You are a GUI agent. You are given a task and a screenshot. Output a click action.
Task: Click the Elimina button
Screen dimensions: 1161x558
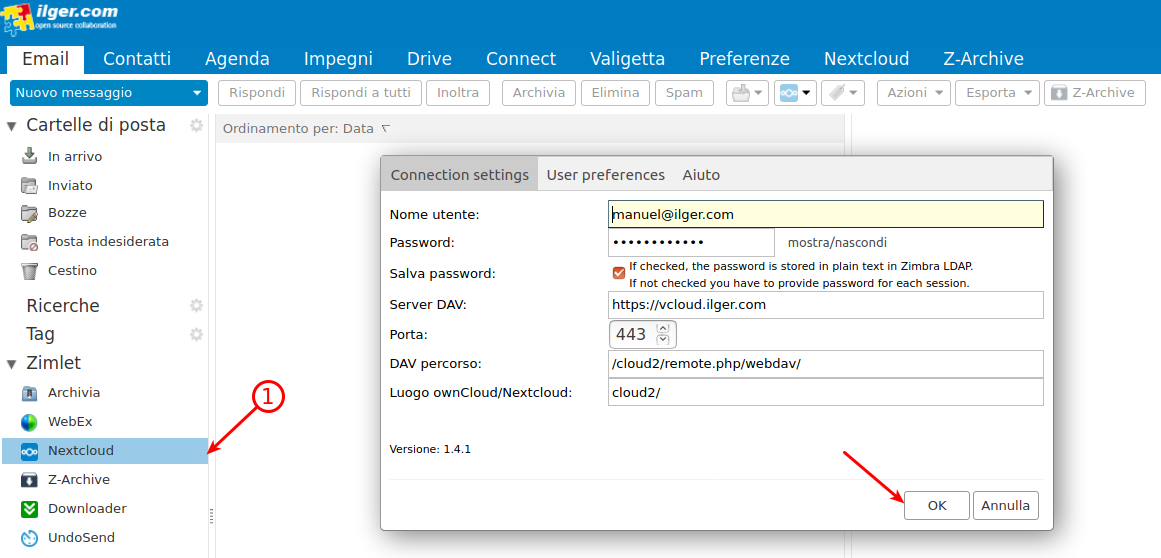[615, 93]
